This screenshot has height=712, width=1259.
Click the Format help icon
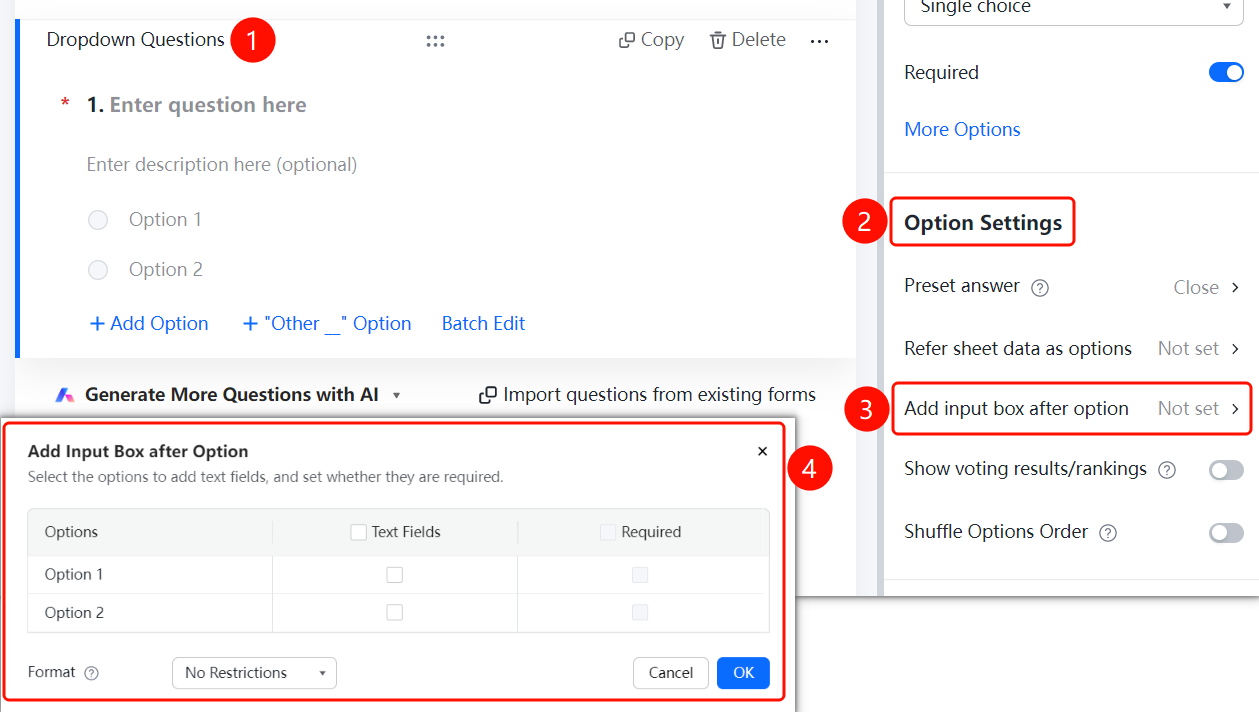coord(92,673)
